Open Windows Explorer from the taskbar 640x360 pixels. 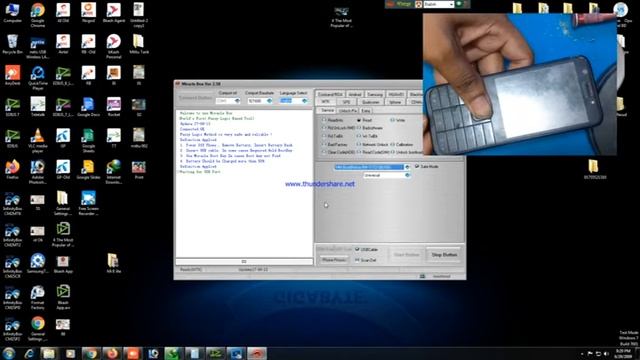click(x=49, y=353)
